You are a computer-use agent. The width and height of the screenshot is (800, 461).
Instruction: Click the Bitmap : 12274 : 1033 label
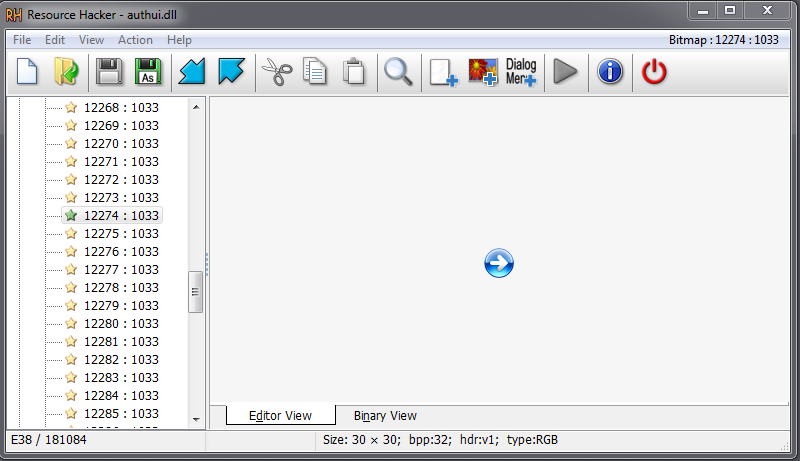(724, 40)
